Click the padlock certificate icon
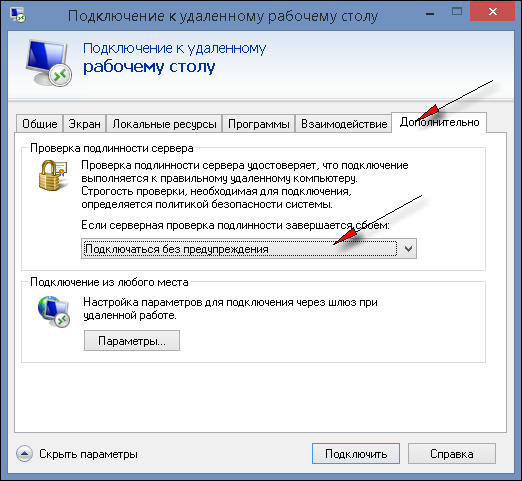Viewport: 522px width, 481px height. [x=53, y=175]
